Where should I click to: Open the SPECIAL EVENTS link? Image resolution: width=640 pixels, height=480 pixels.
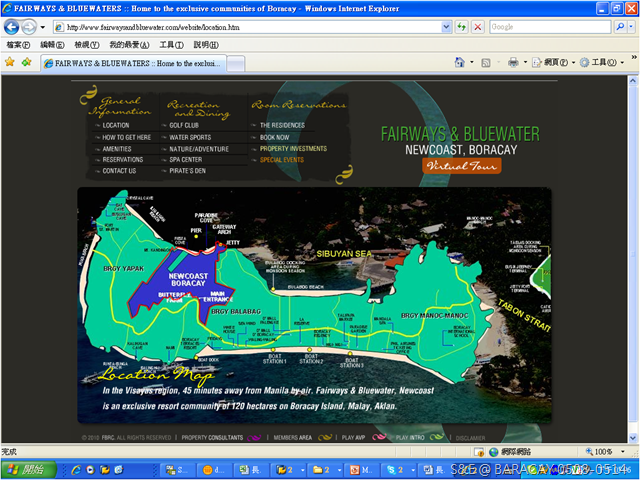[282, 160]
